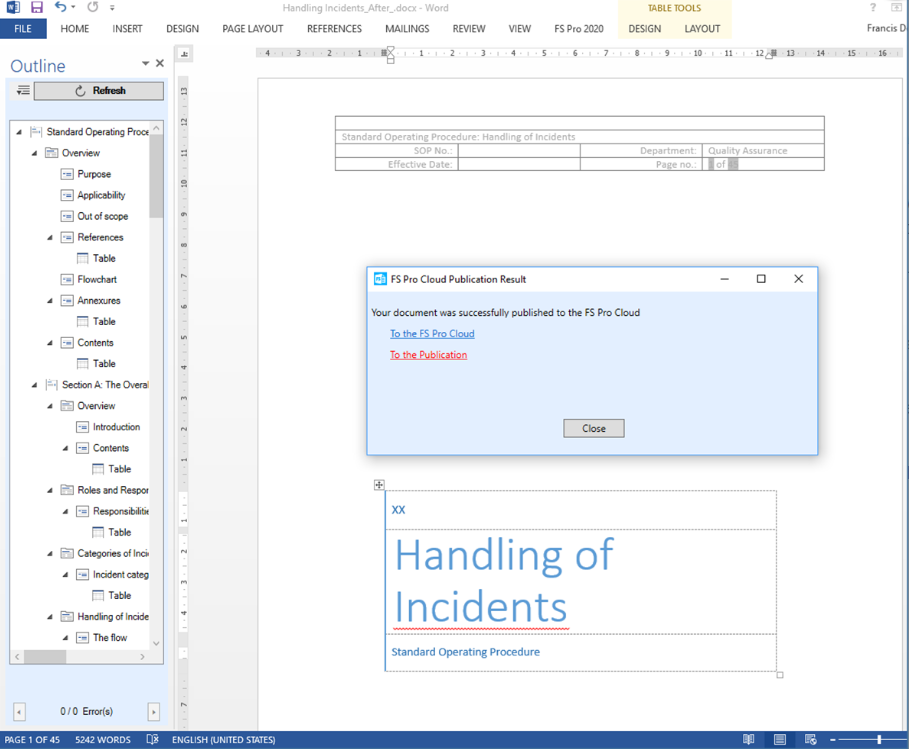Select Print Layout view in status bar
909x749 pixels.
point(778,739)
